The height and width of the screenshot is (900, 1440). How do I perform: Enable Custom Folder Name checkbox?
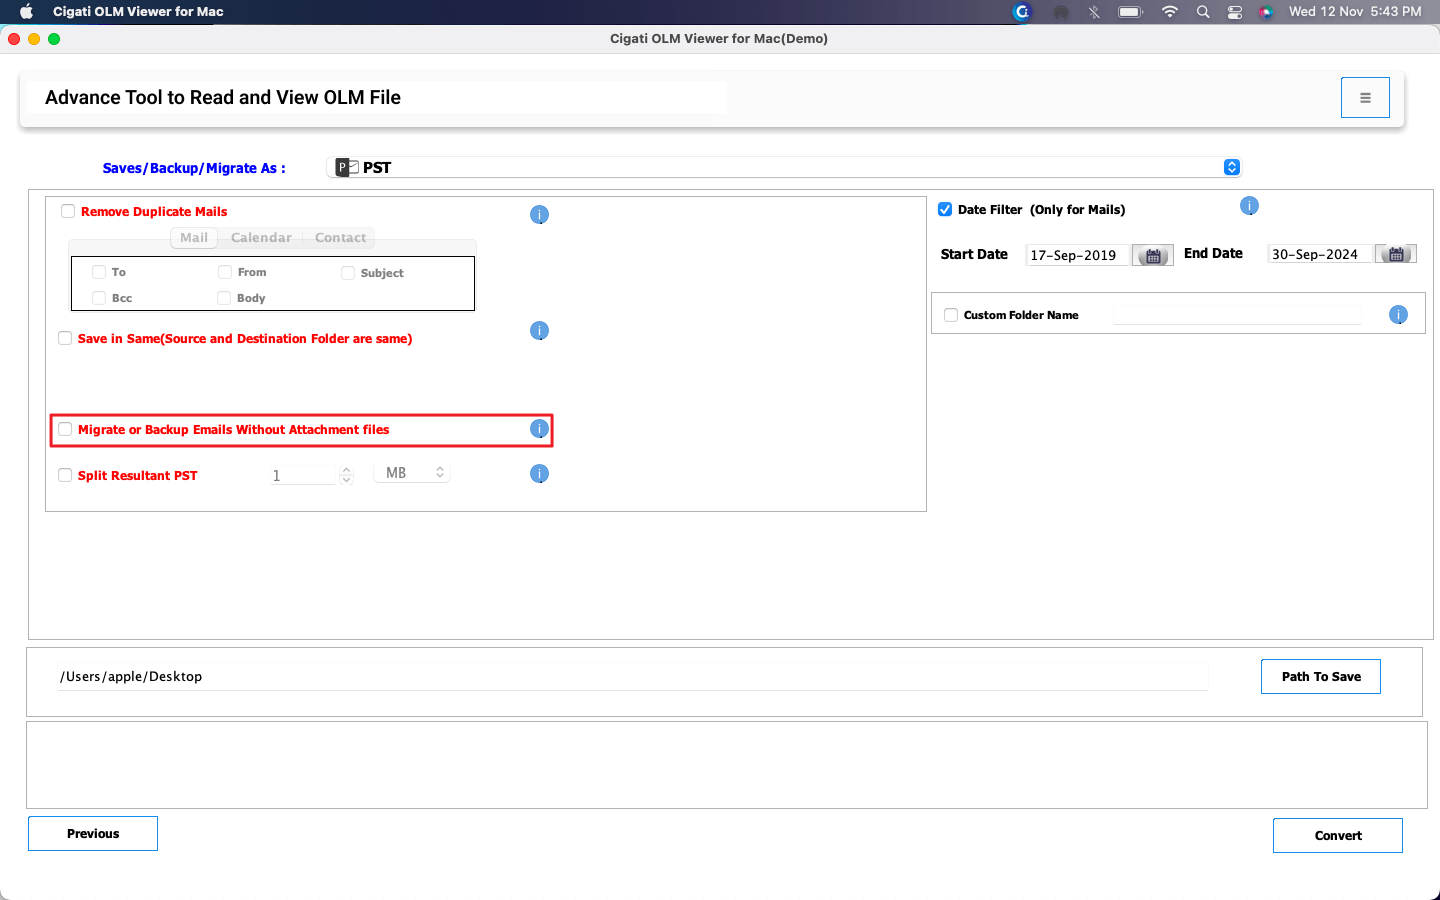(951, 315)
